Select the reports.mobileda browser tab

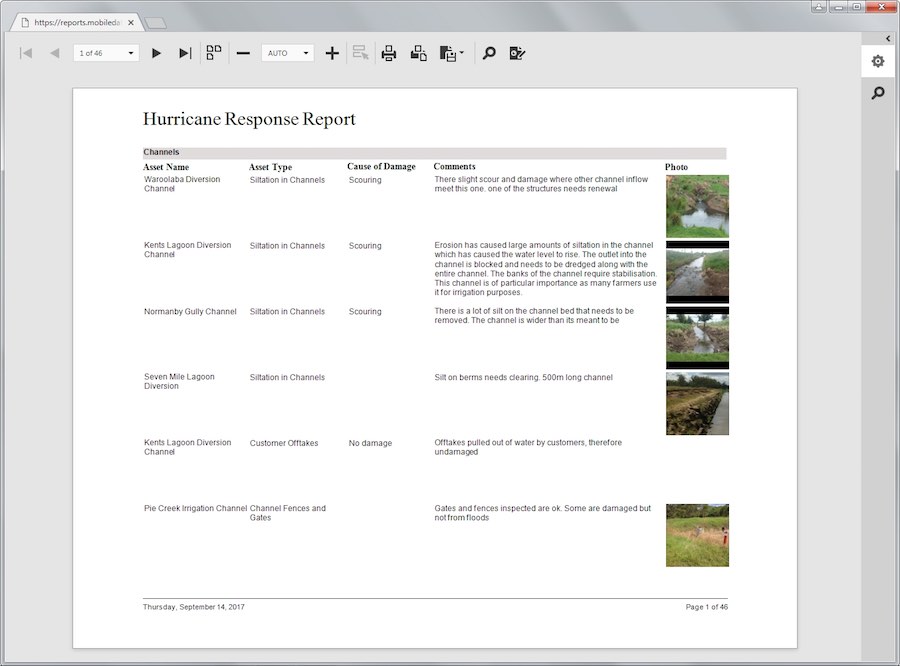[75, 22]
